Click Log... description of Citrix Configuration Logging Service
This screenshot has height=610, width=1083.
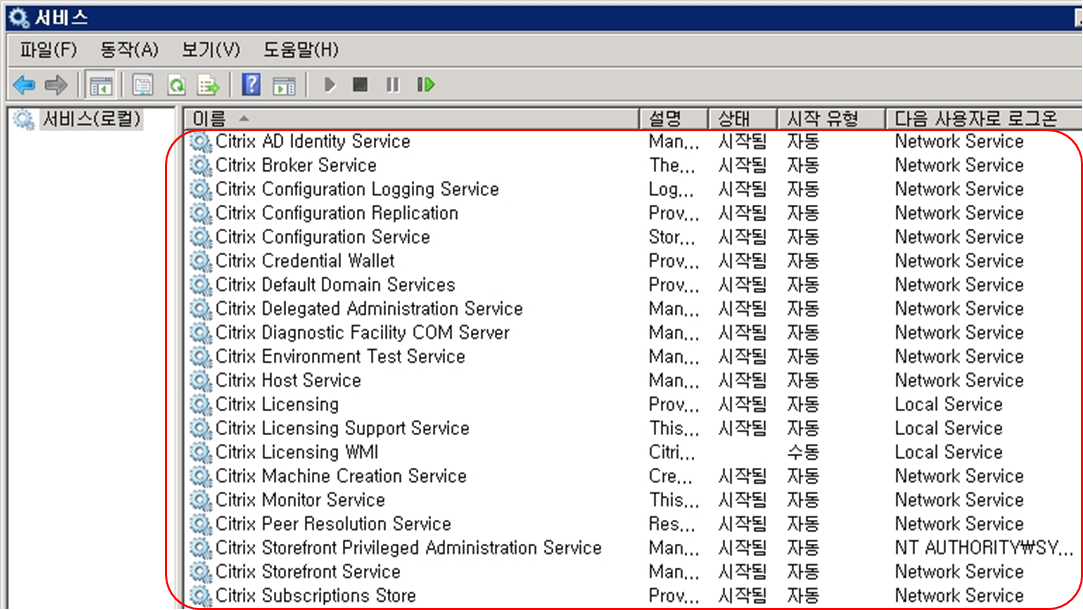[671, 189]
